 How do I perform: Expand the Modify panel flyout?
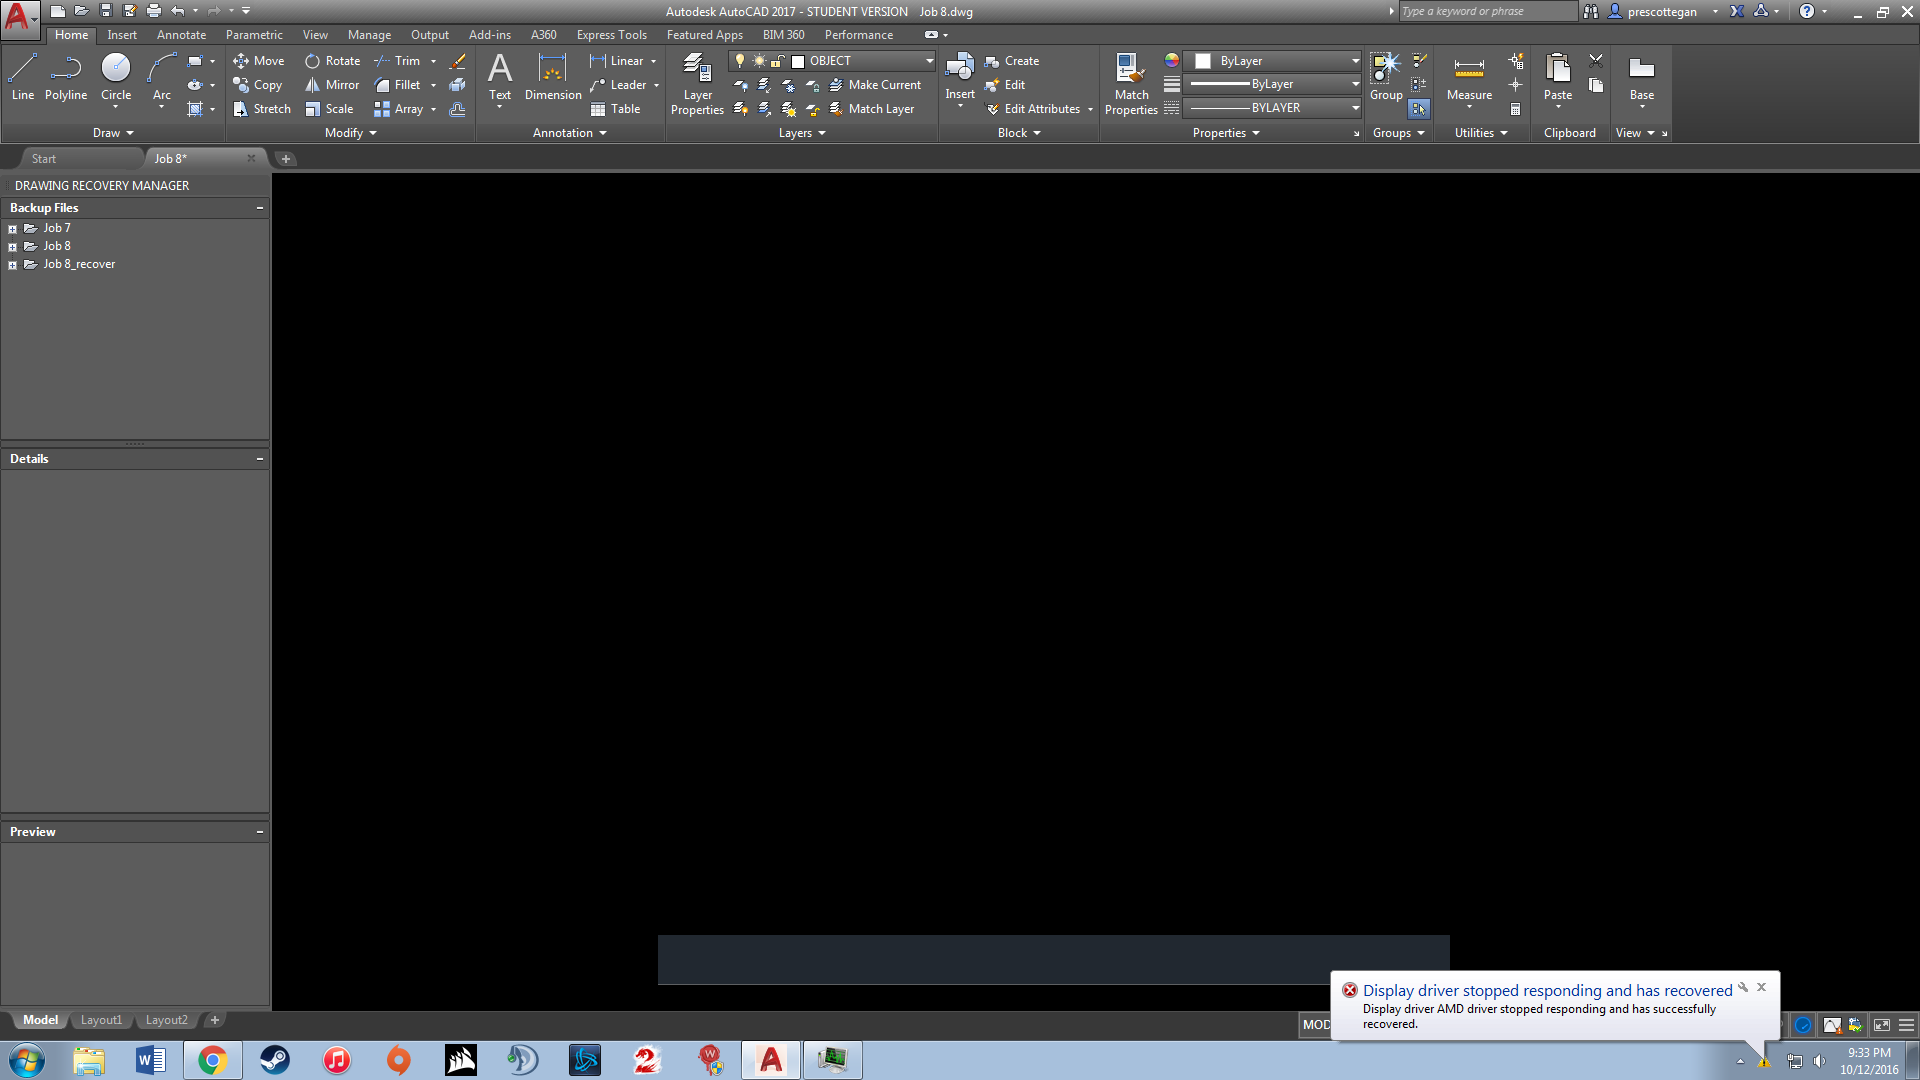[x=351, y=133]
